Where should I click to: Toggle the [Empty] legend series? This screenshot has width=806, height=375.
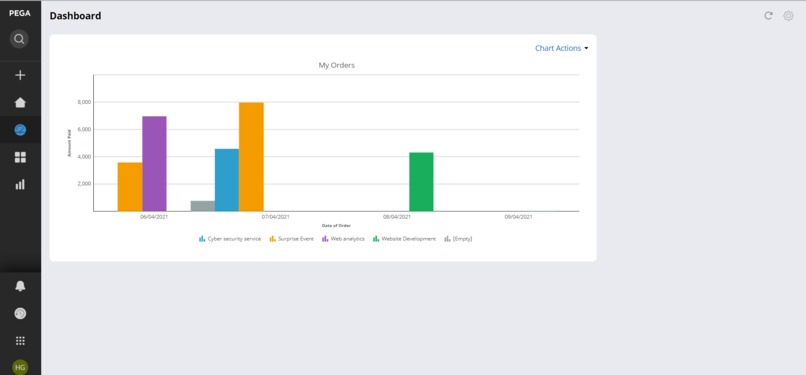(458, 239)
